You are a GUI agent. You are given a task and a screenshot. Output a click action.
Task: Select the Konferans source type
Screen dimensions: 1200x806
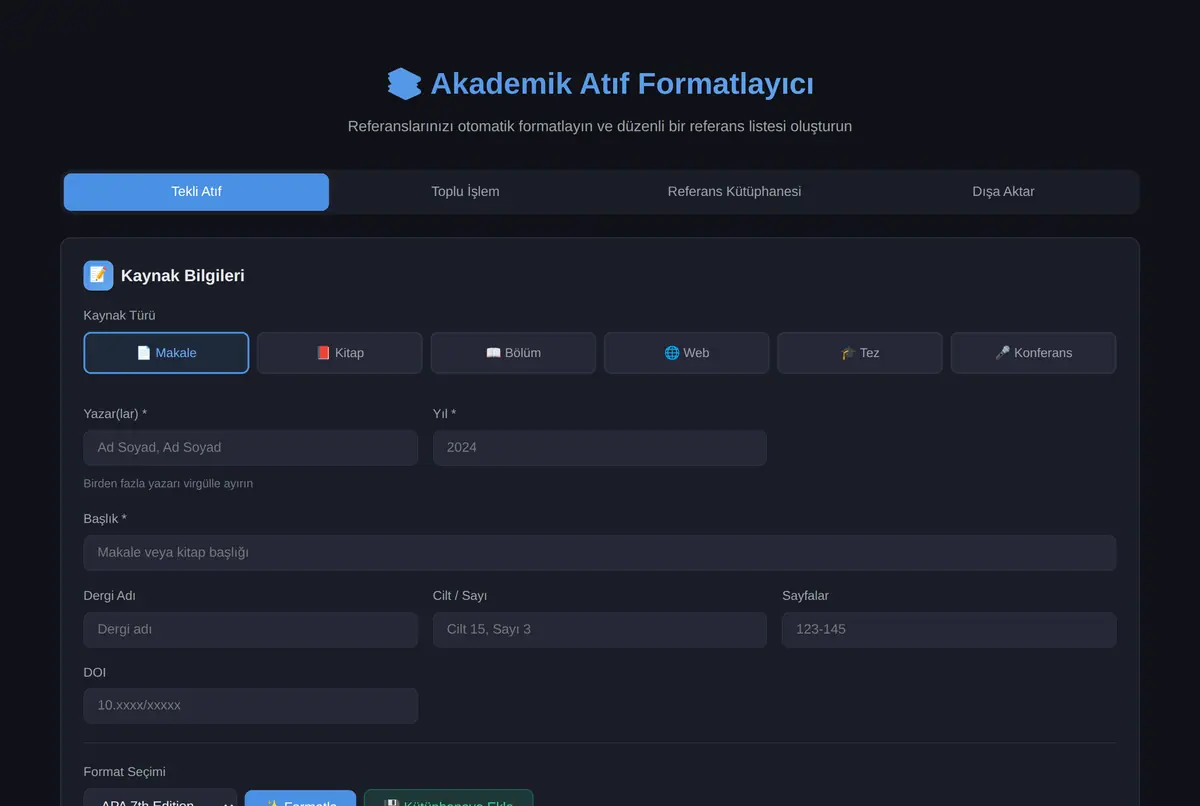(1033, 353)
